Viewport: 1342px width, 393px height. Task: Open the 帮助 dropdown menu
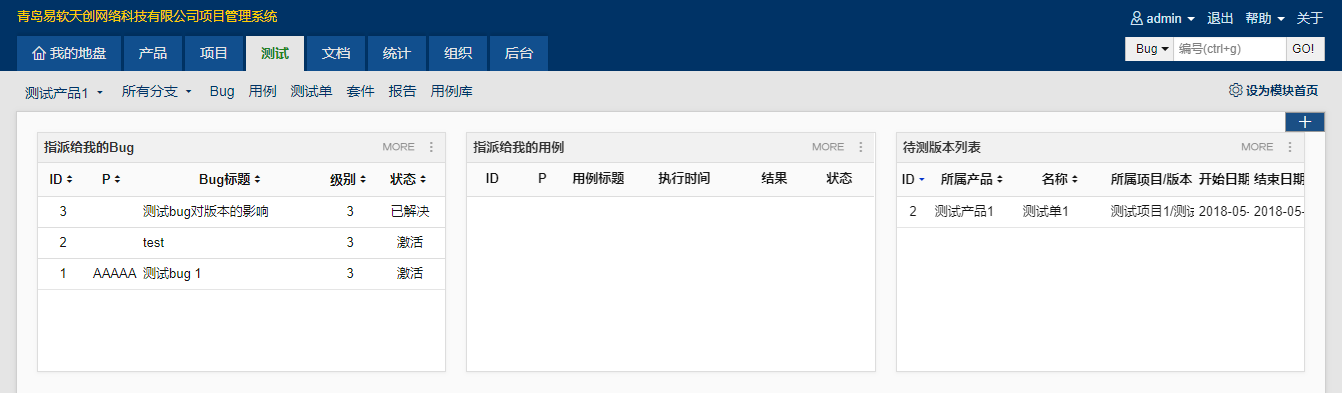pyautogui.click(x=1264, y=18)
